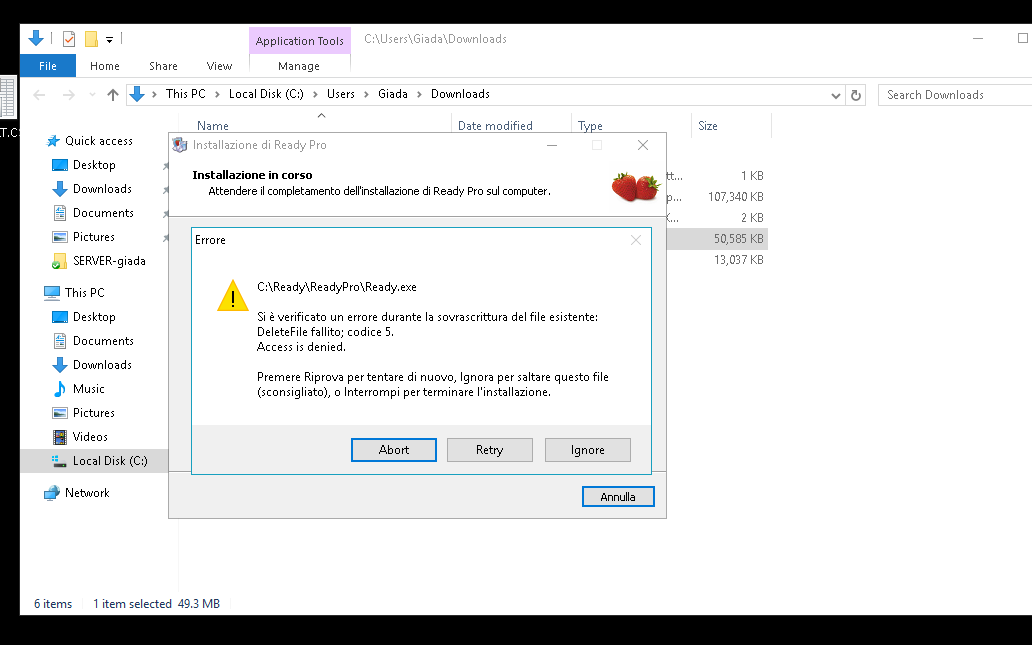Click the Search Downloads field
The height and width of the screenshot is (645, 1032).
click(956, 95)
